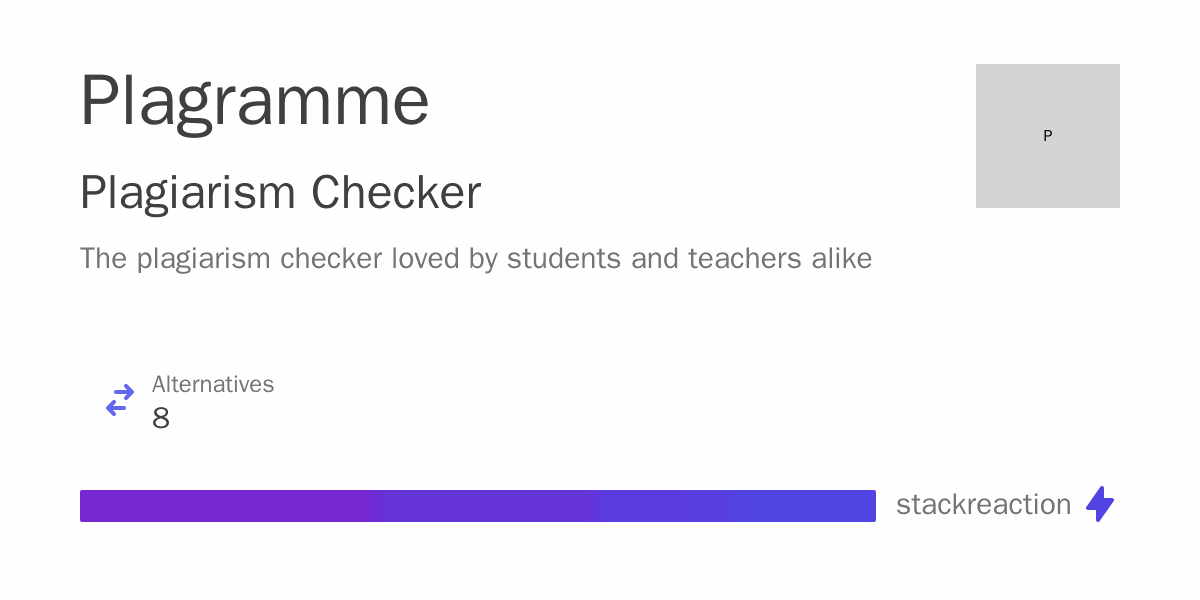The image size is (1200, 600).
Task: Select the Alternatives label text
Action: [x=213, y=384]
